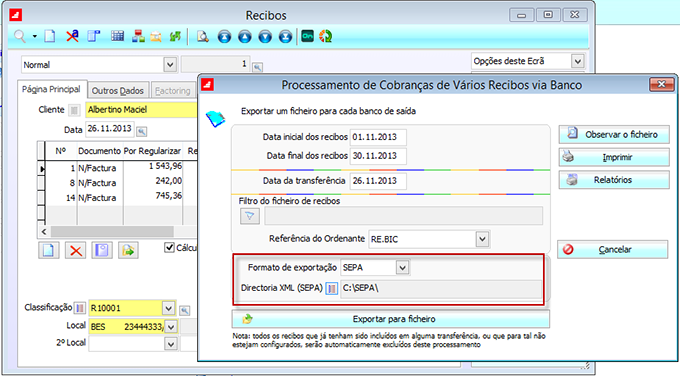Viewport: 680px width, 376px height.
Task: Go to previous record with blue up arrow
Action: tap(245, 37)
